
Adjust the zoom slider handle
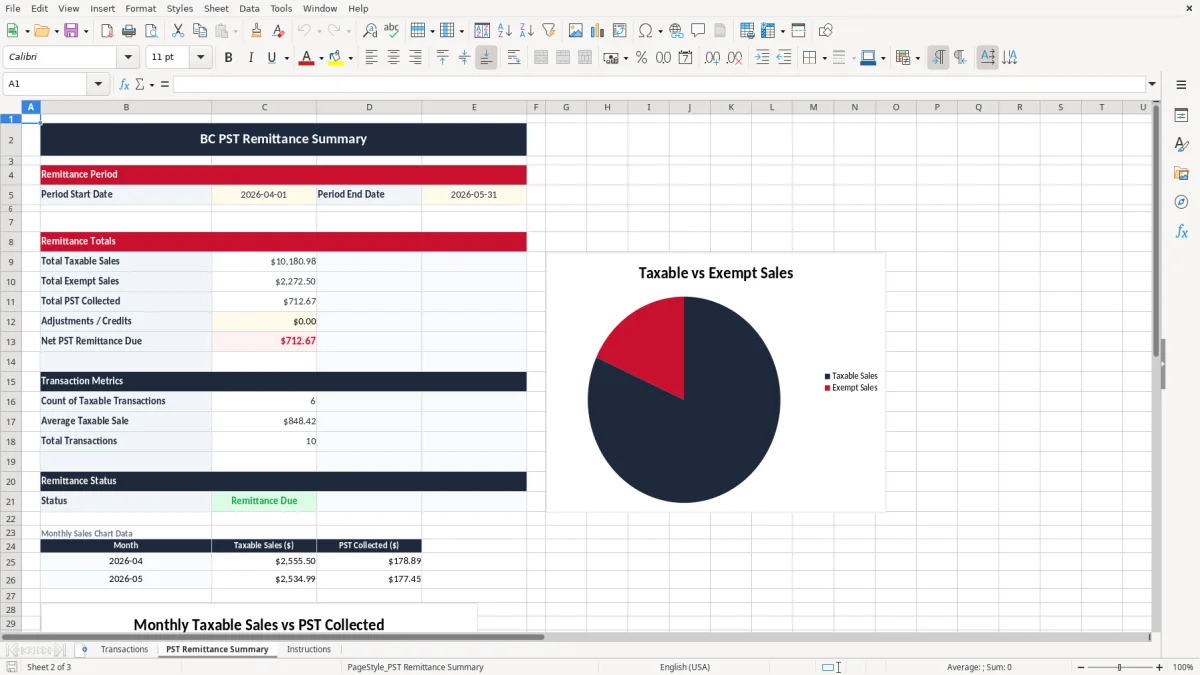point(1119,667)
